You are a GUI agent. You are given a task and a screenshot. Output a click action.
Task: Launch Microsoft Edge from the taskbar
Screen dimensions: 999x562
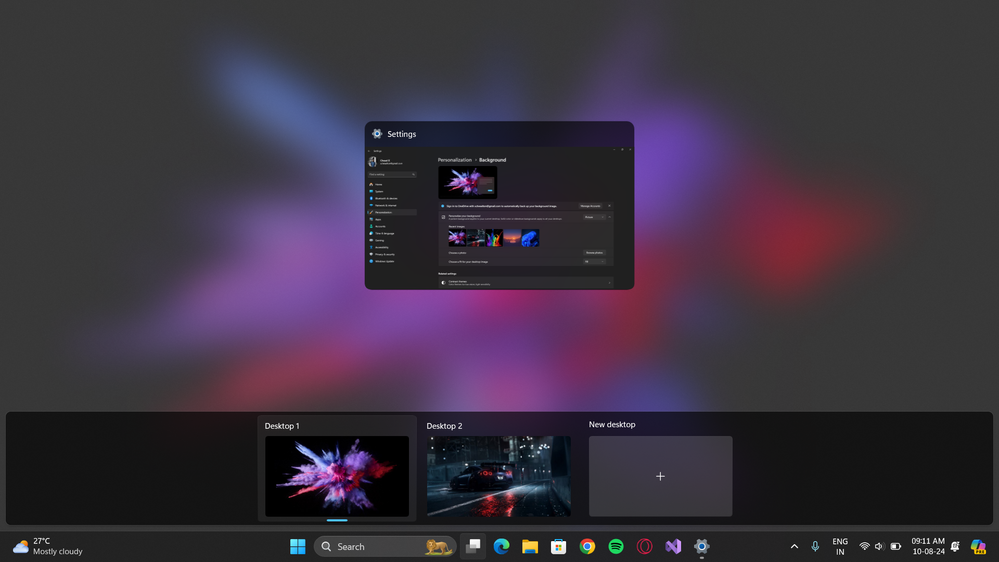(x=501, y=546)
